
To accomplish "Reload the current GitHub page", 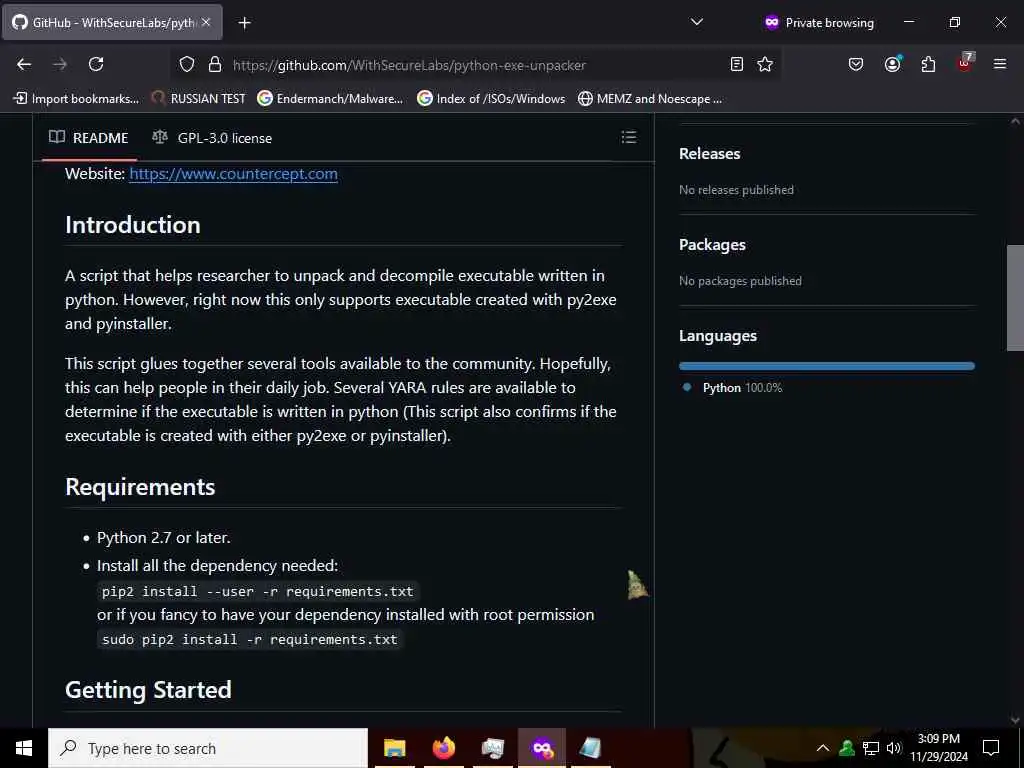I will point(96,64).
